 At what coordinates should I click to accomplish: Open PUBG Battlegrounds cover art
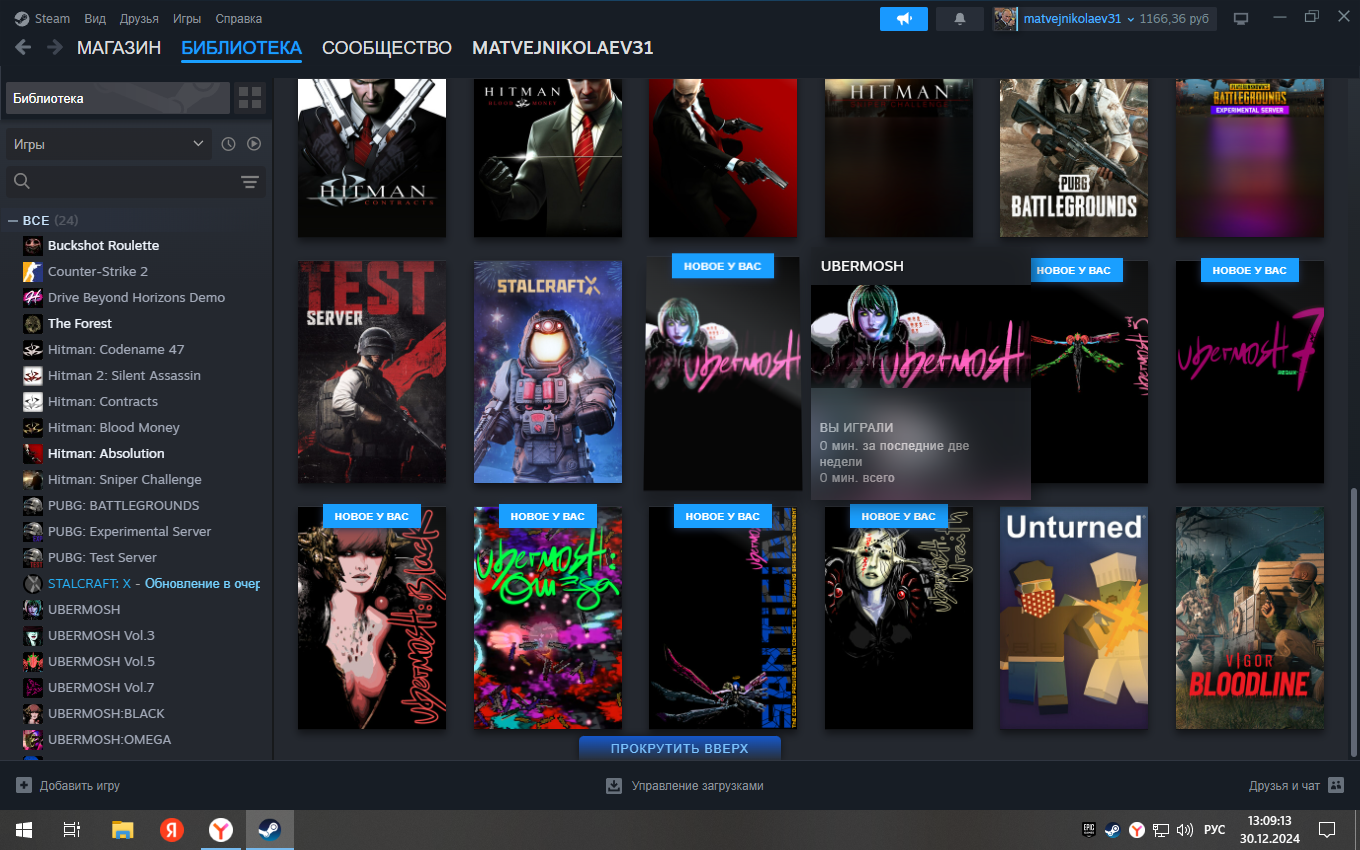1074,157
